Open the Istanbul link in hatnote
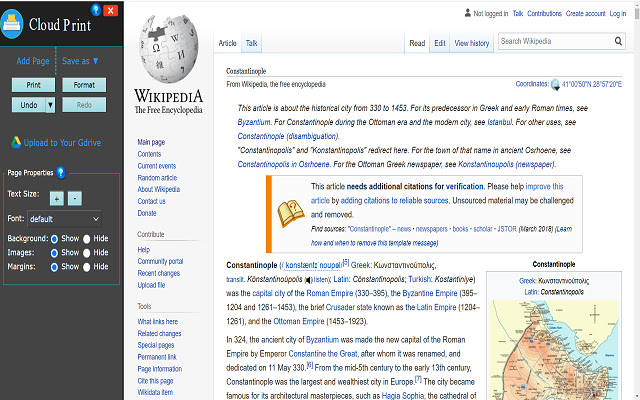 click(500, 122)
